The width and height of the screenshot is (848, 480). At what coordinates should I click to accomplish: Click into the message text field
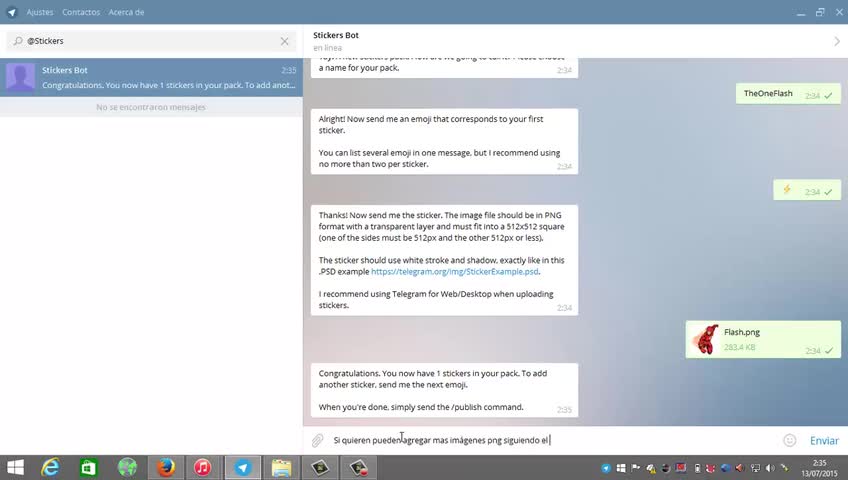pos(554,440)
